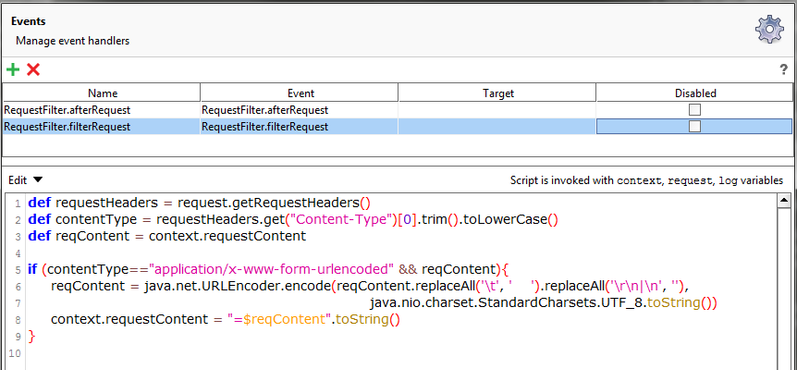This screenshot has height=370, width=797.
Task: Select RequestFilter.filterRequest name cell
Action: [x=102, y=127]
